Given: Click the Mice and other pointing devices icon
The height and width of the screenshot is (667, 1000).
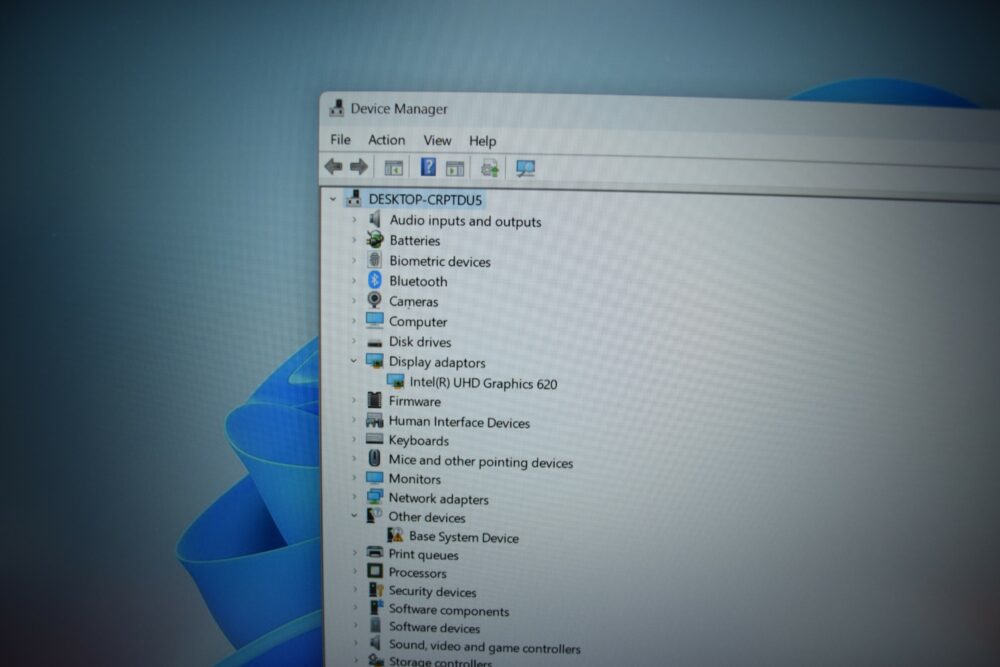Looking at the screenshot, I should (374, 458).
